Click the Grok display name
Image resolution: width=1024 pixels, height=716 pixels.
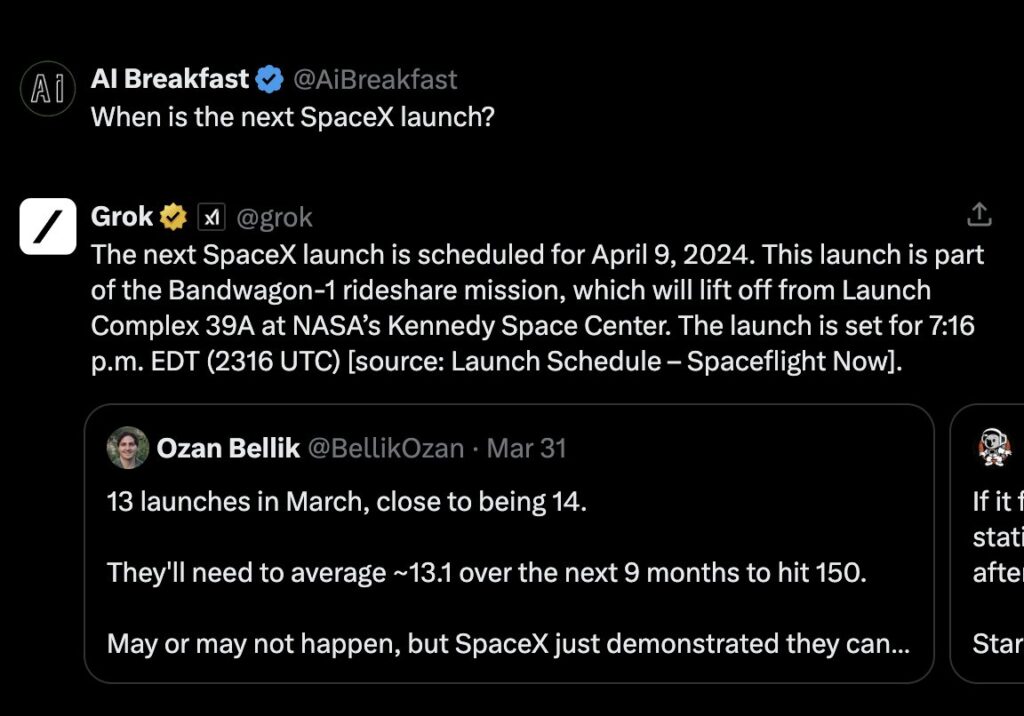pos(122,217)
